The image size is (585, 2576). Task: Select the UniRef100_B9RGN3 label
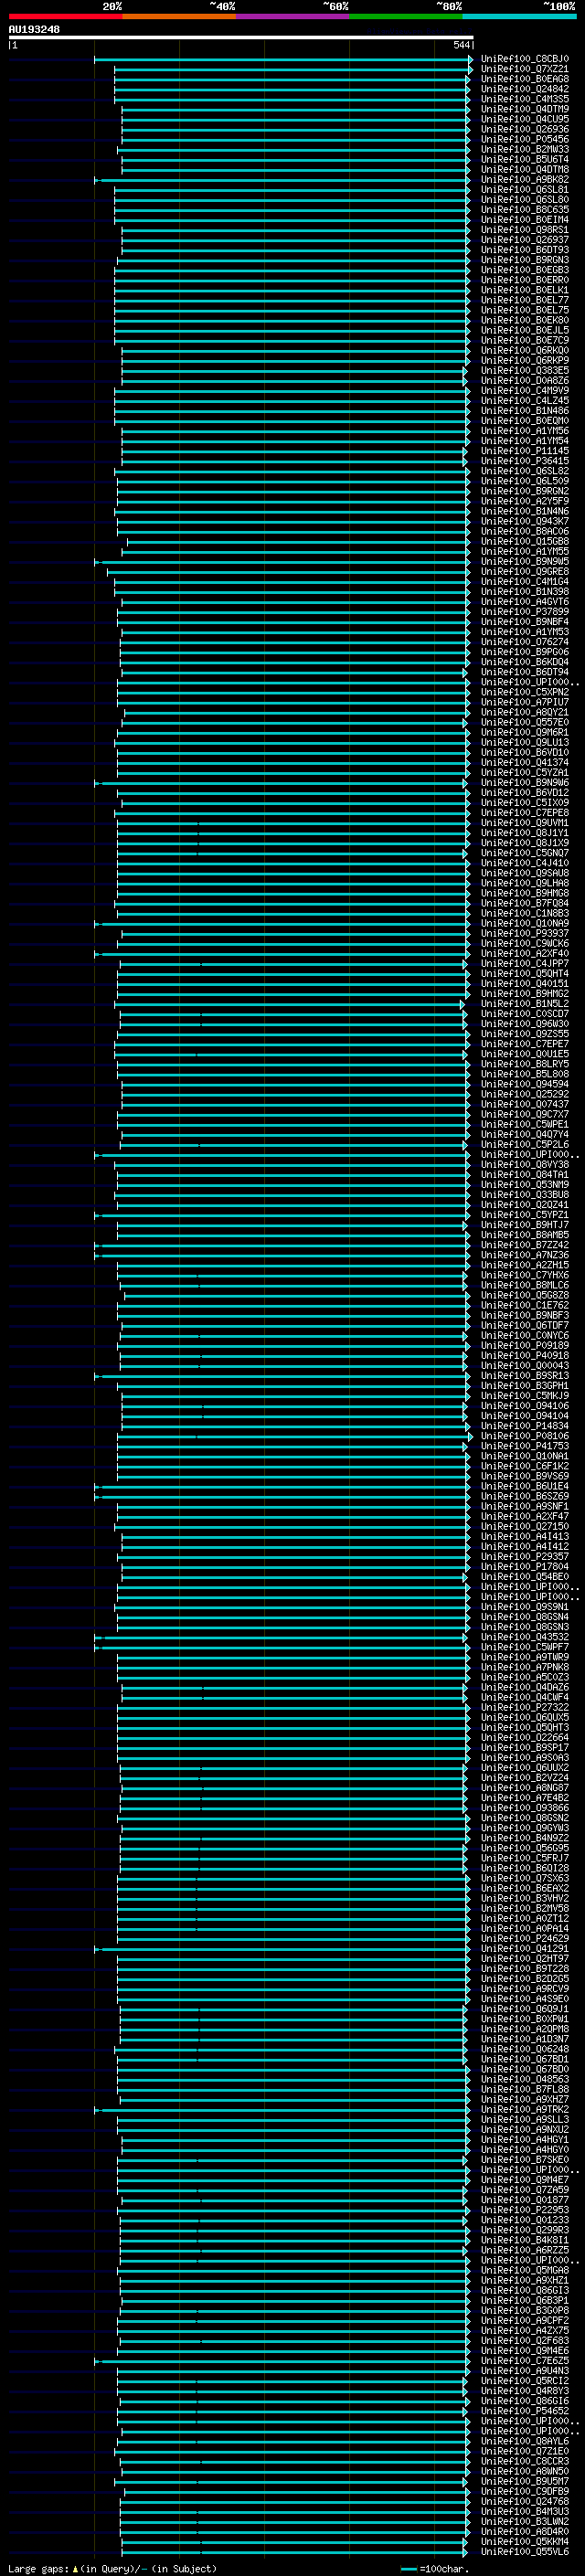(x=524, y=260)
